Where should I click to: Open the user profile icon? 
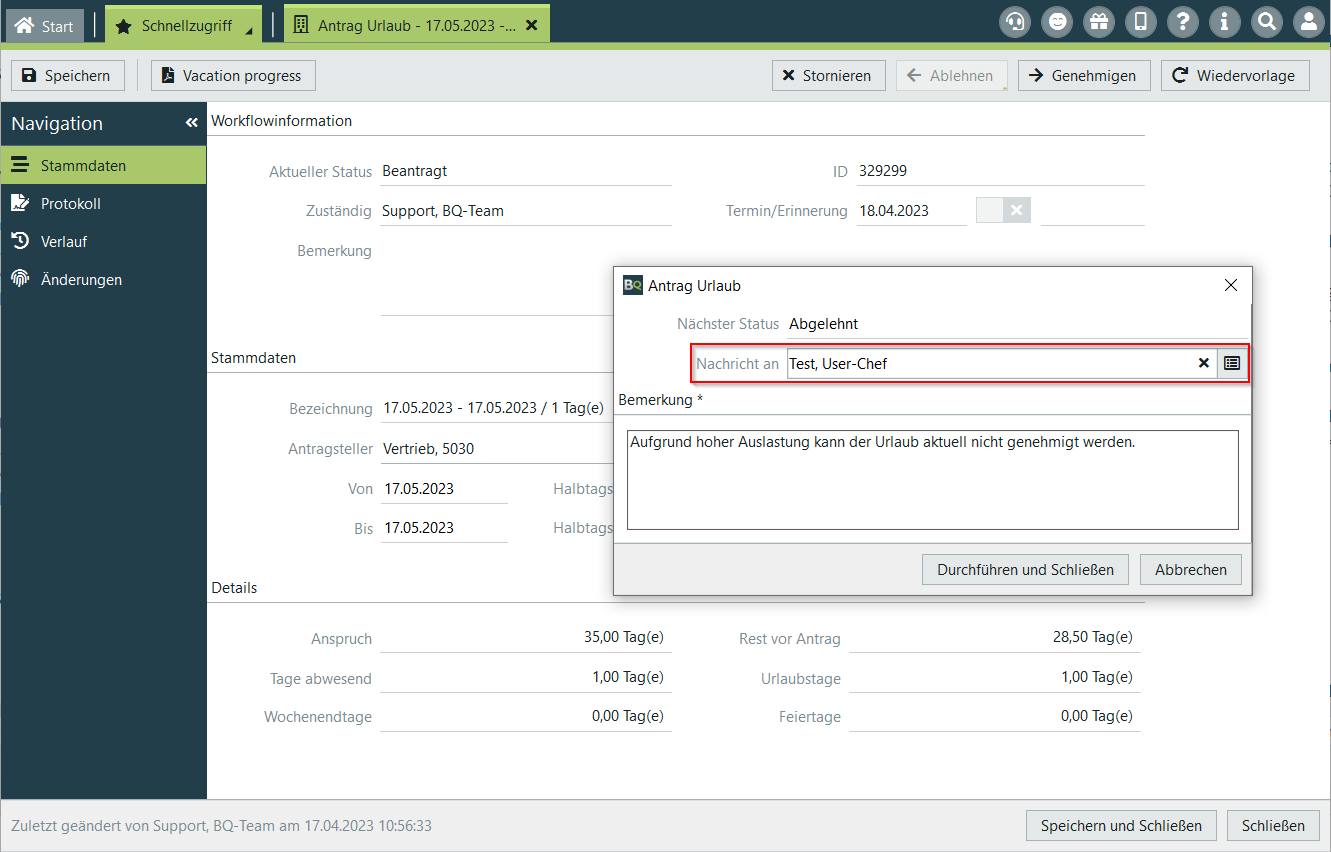1308,22
